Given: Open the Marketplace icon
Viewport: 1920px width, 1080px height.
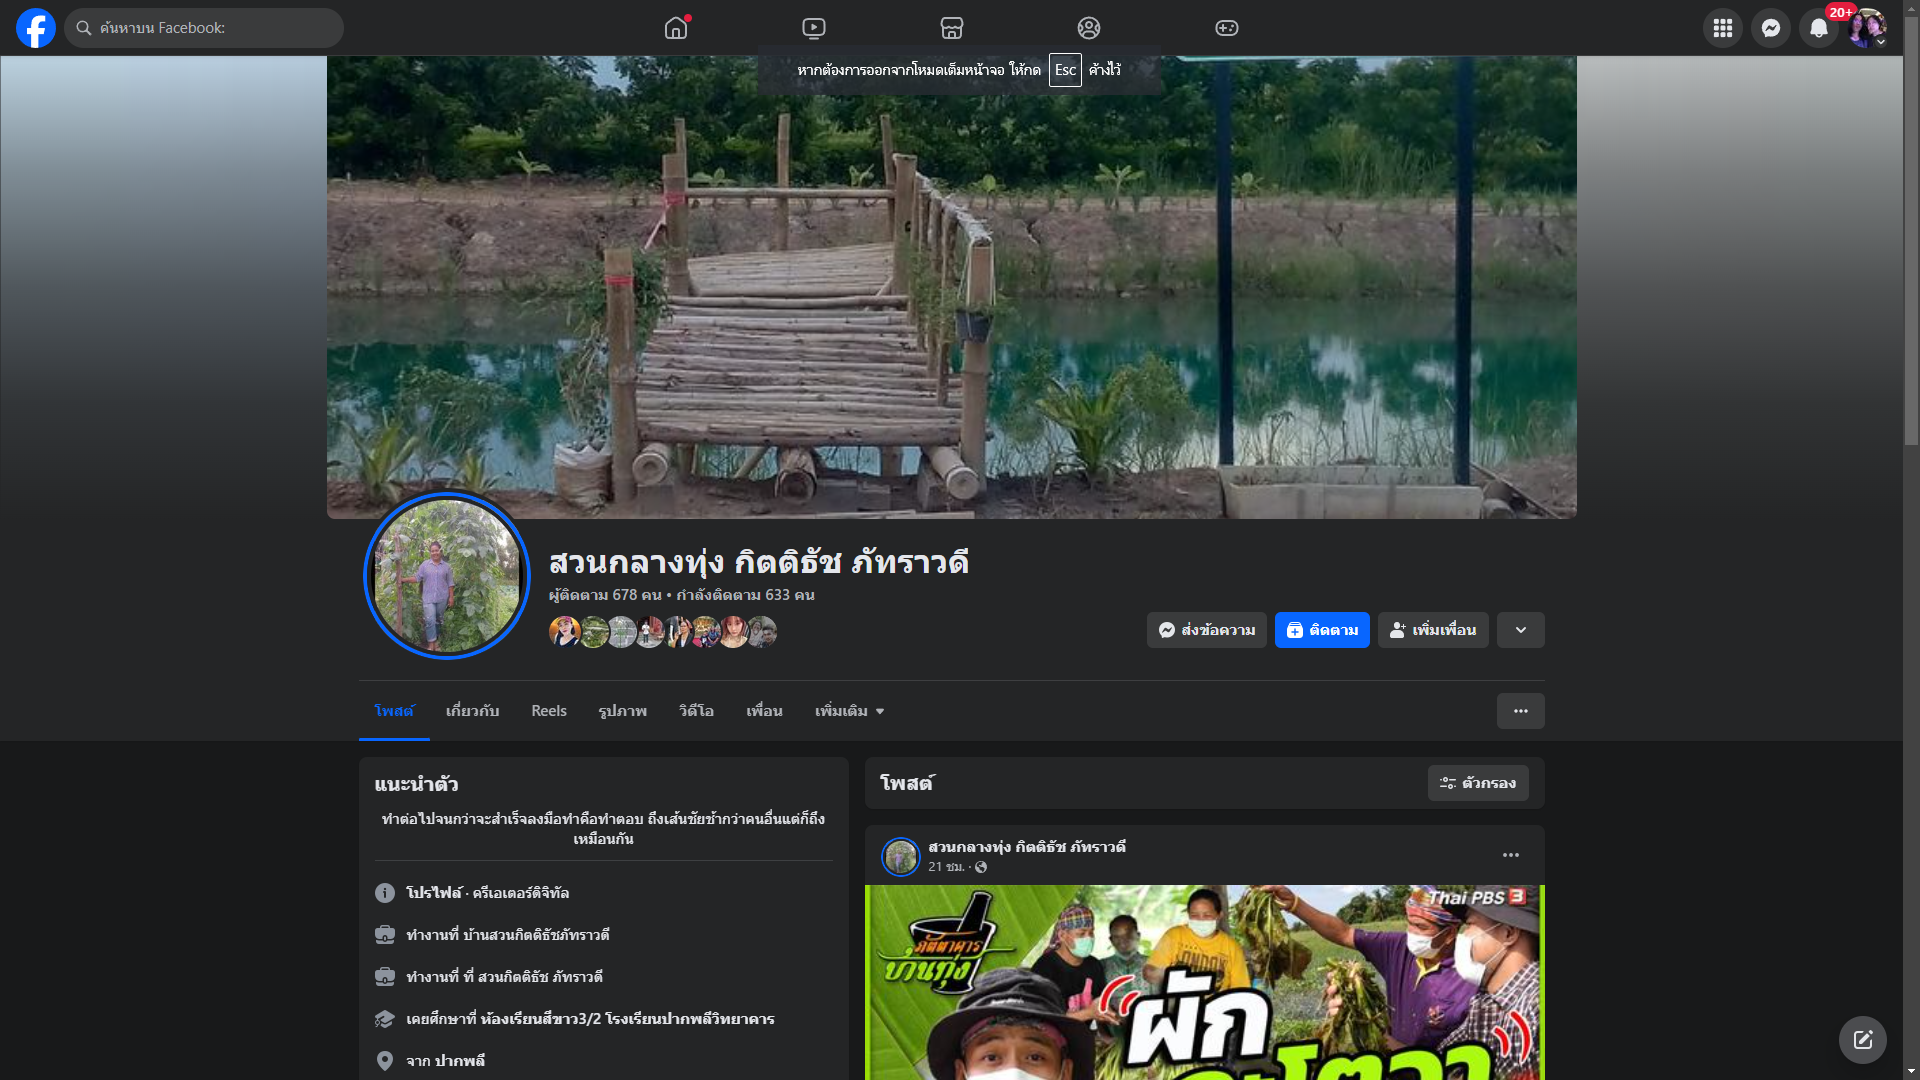Looking at the screenshot, I should tap(951, 28).
